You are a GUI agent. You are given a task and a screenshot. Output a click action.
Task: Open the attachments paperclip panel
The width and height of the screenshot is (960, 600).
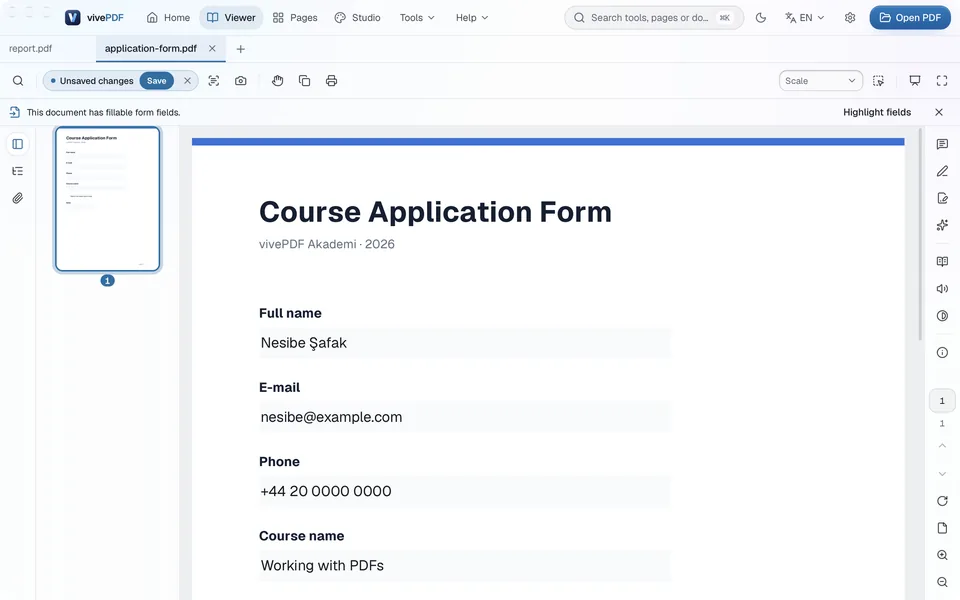[x=18, y=198]
